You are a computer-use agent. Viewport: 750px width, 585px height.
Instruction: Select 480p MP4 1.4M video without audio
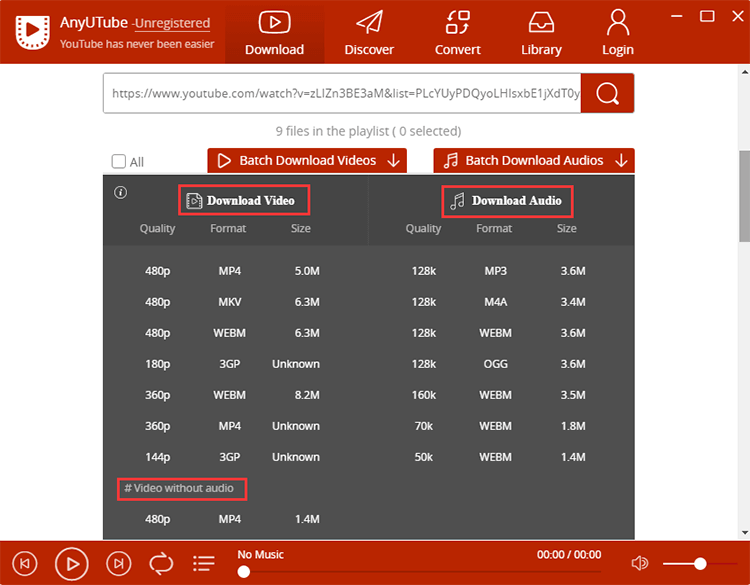(x=232, y=519)
